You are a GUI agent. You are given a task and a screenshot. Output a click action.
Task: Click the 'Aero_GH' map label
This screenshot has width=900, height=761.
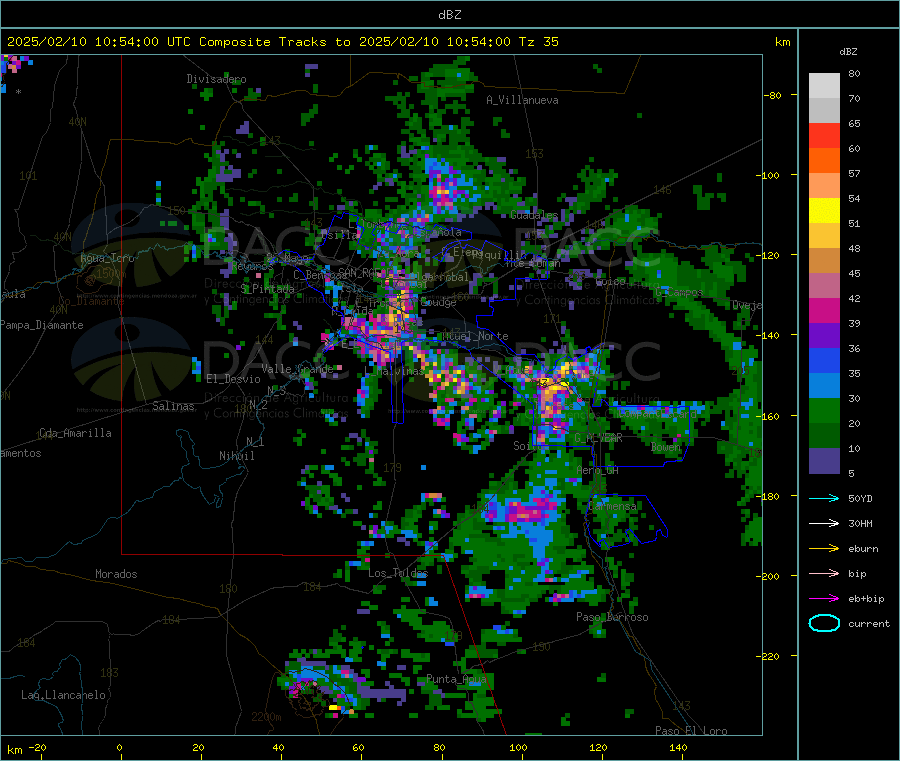(597, 470)
